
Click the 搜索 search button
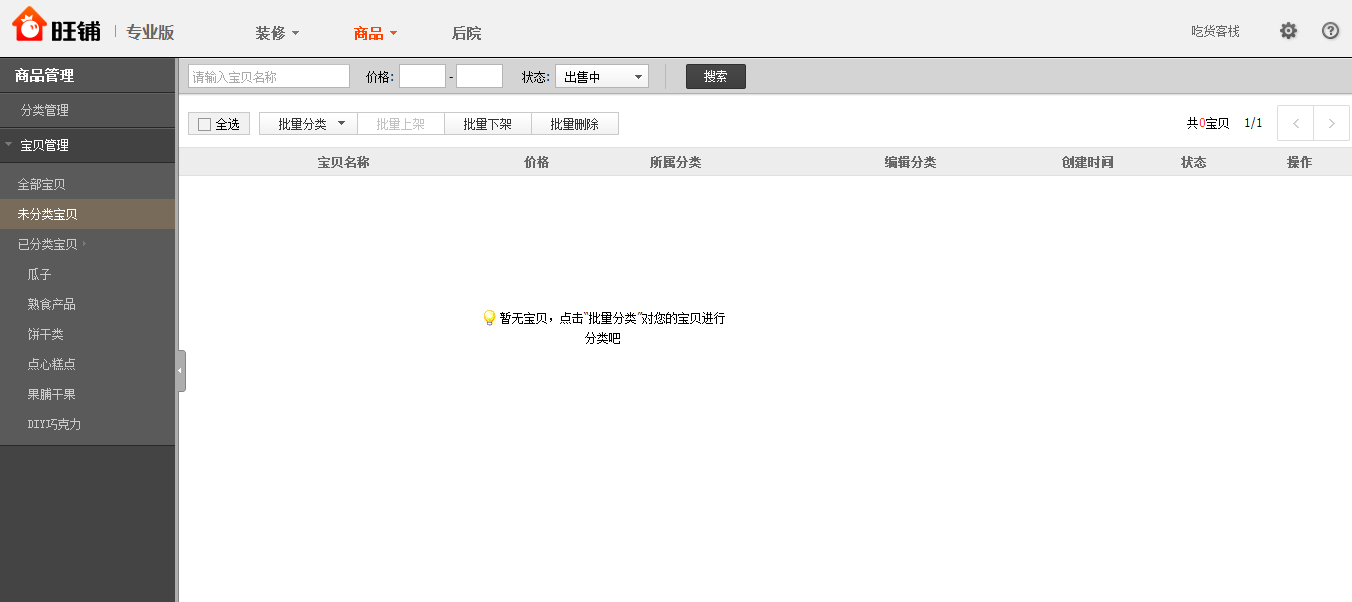(x=715, y=77)
